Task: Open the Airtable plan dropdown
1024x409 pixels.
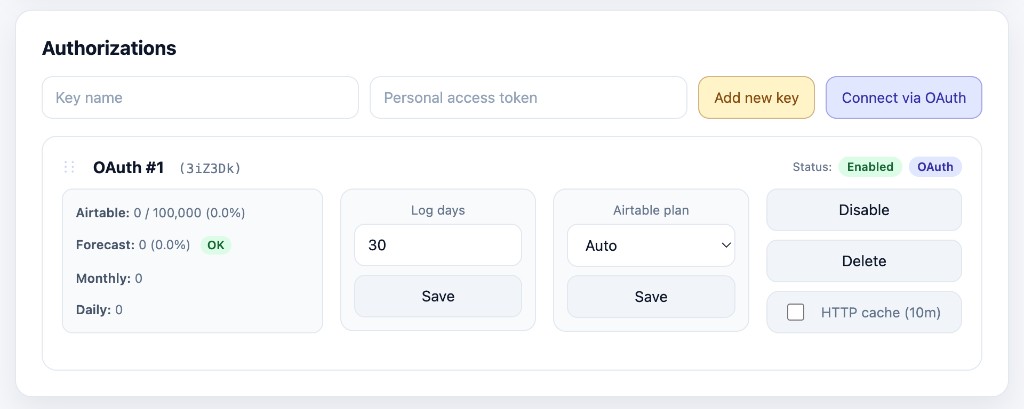Action: click(650, 245)
